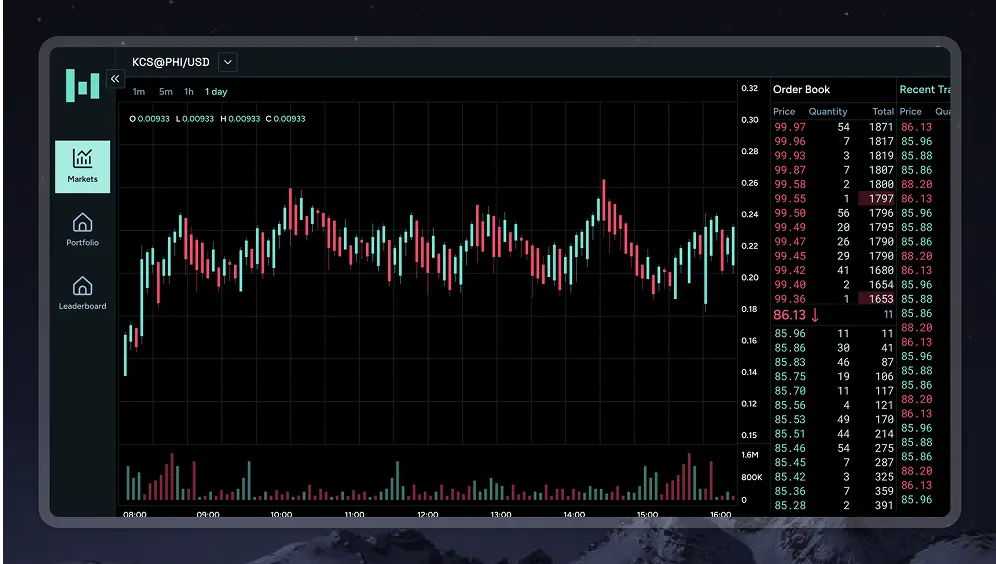Click the KCS@PHI/USD pair name
Viewport: 996px width, 564px height.
(171, 62)
